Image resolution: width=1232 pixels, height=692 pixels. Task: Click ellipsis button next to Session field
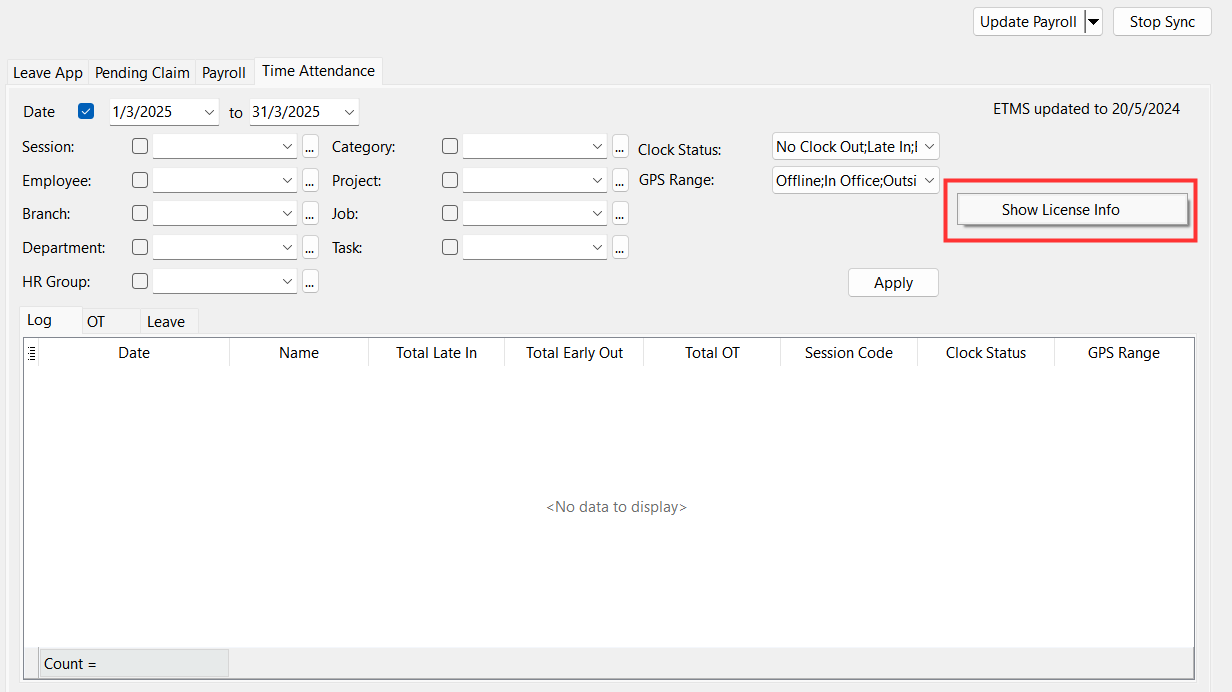310,147
